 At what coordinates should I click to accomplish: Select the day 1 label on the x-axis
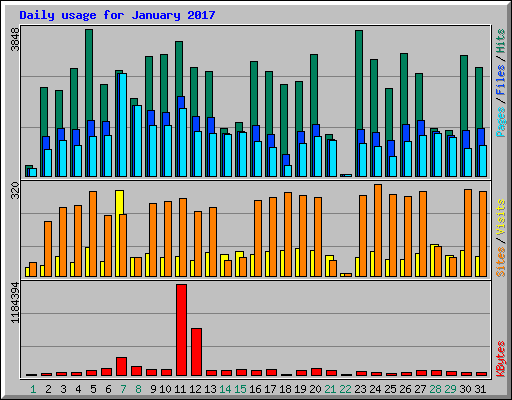point(33,389)
